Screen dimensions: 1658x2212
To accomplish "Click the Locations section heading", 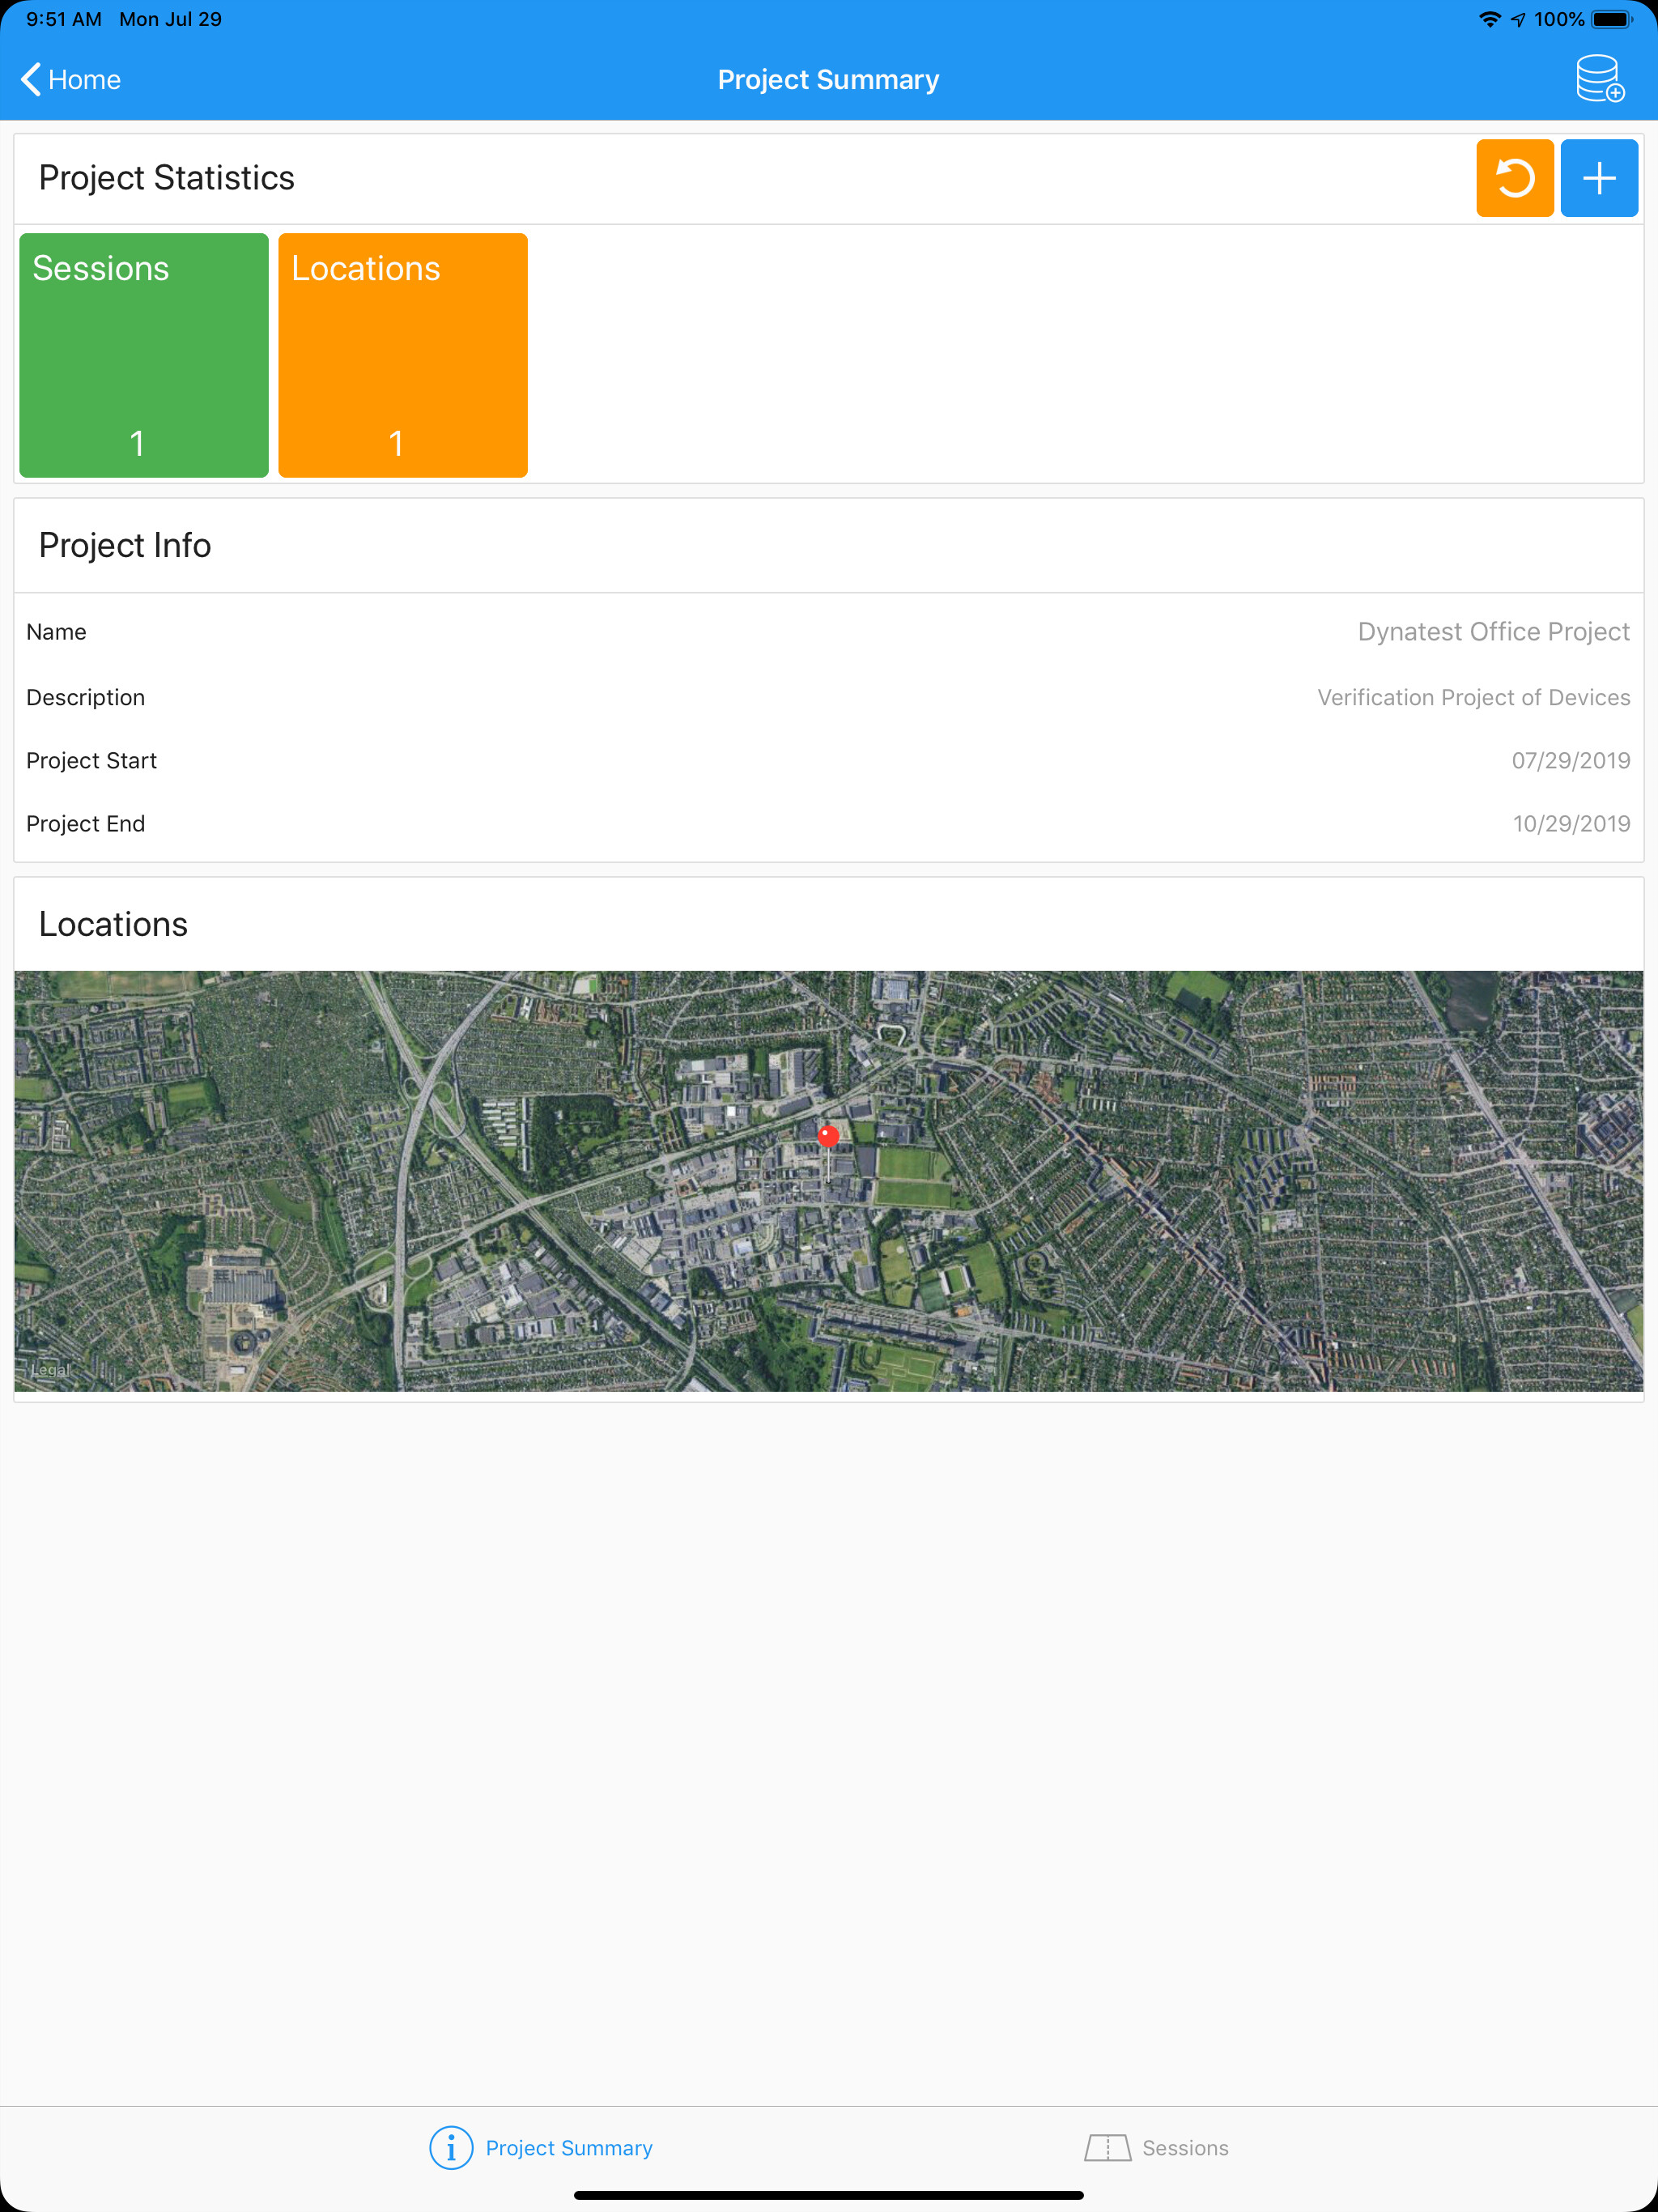I will pyautogui.click(x=113, y=924).
